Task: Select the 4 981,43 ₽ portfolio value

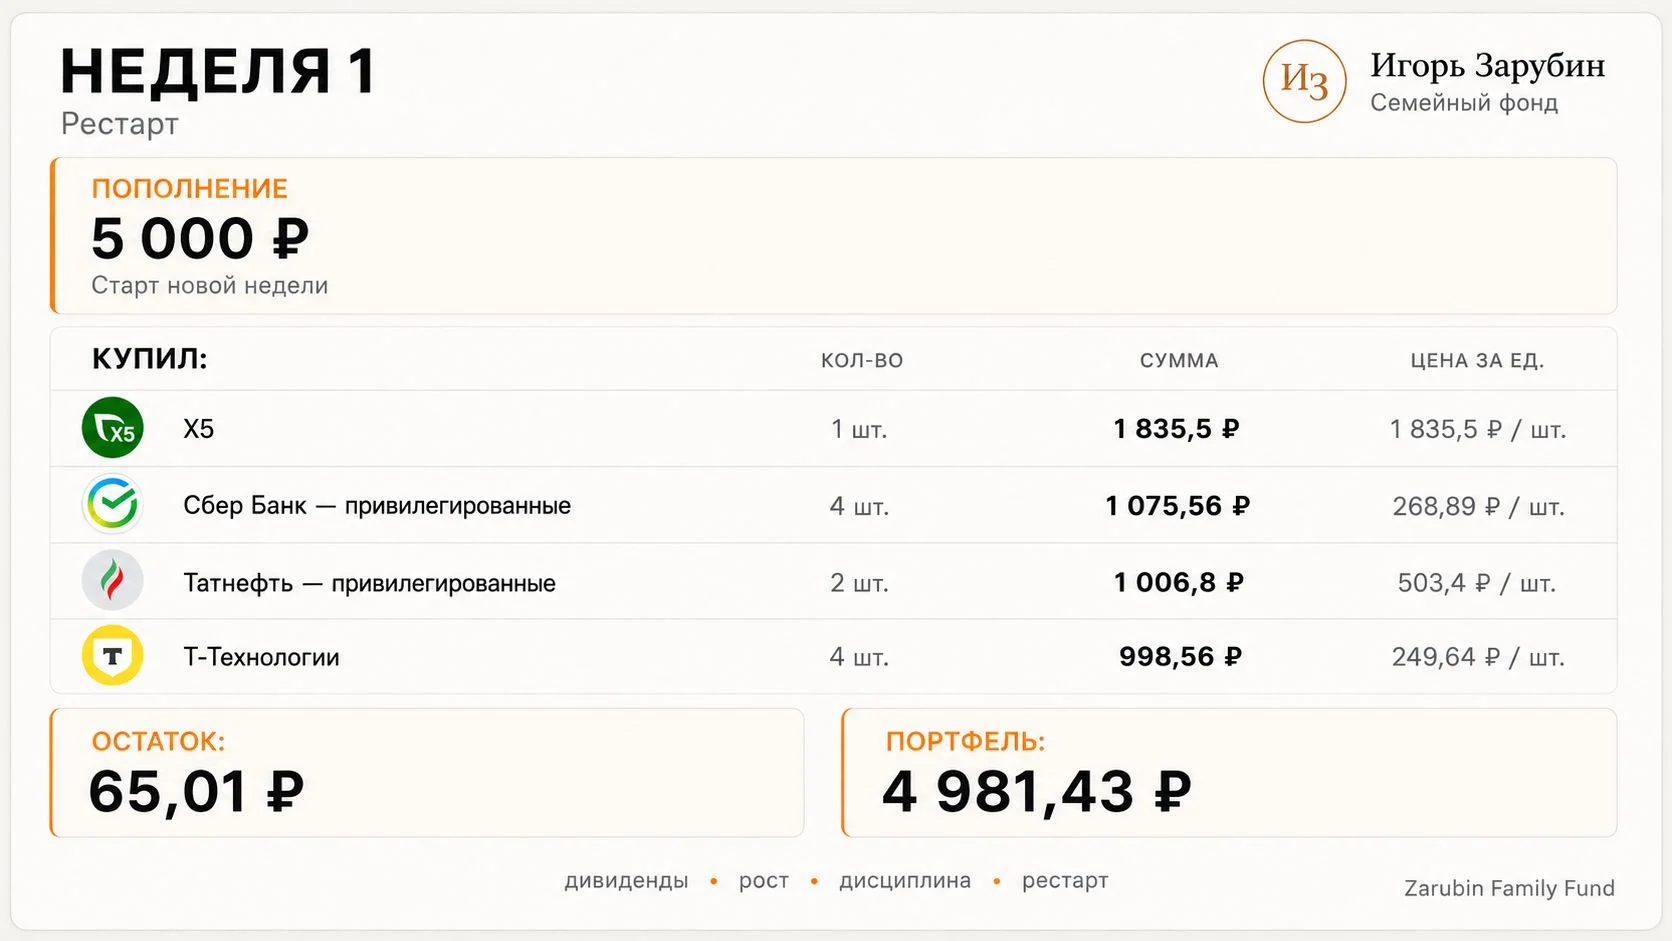Action: click(1037, 792)
